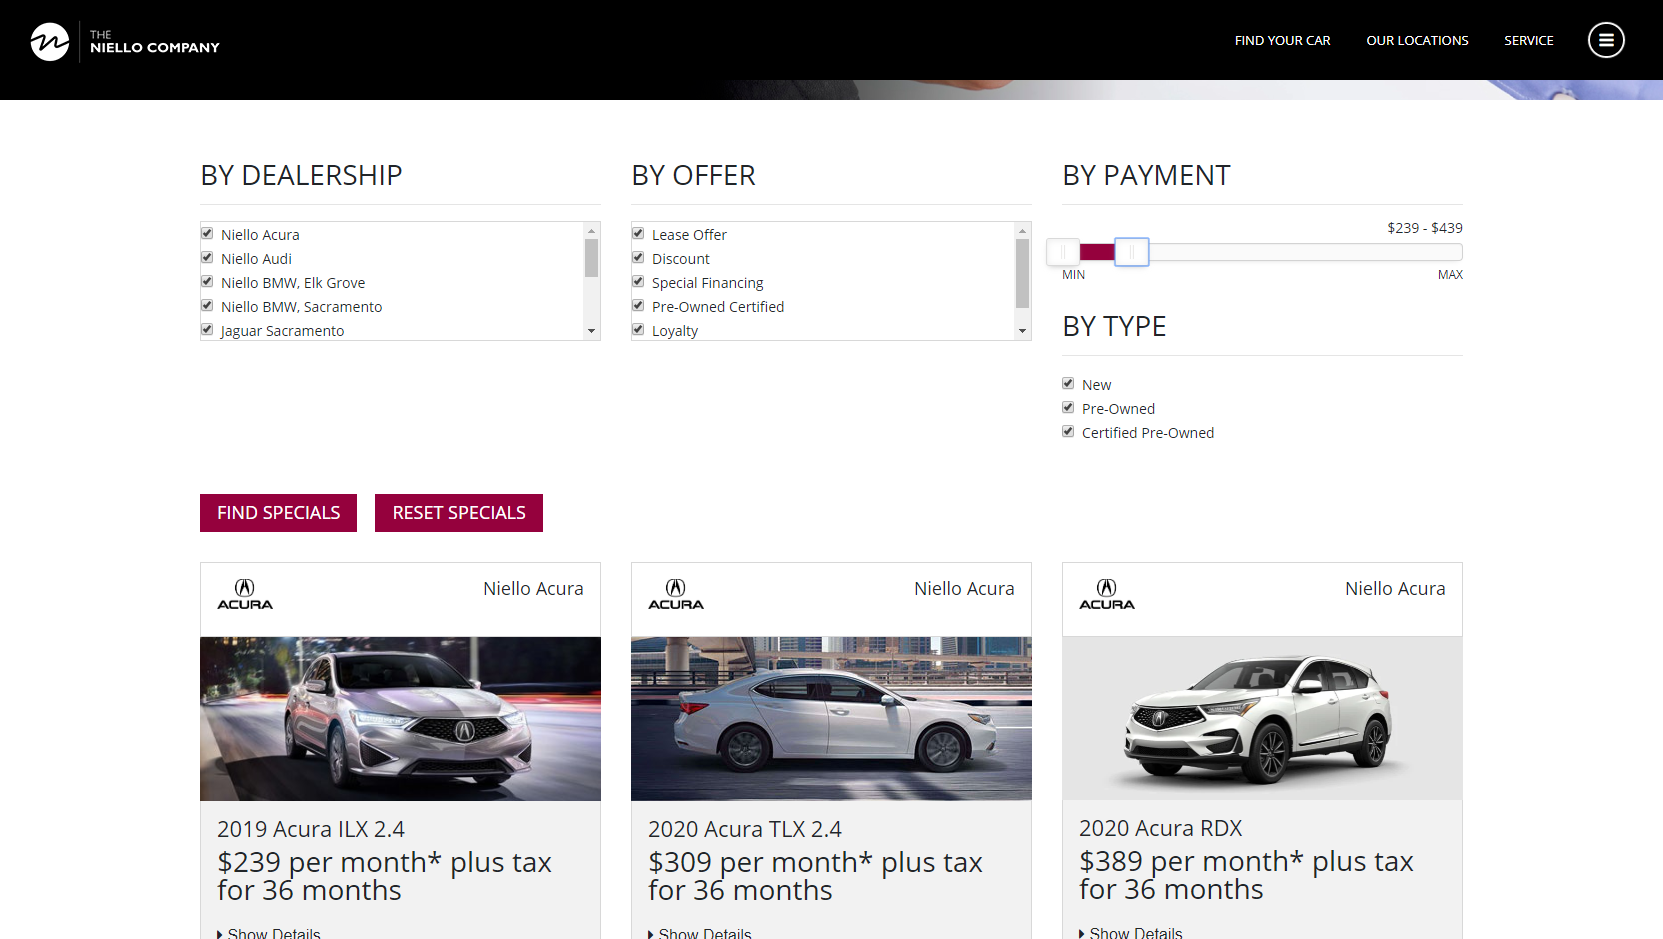Toggle the Niello BMW, Sacramento checkbox
1663x939 pixels.
tap(207, 305)
